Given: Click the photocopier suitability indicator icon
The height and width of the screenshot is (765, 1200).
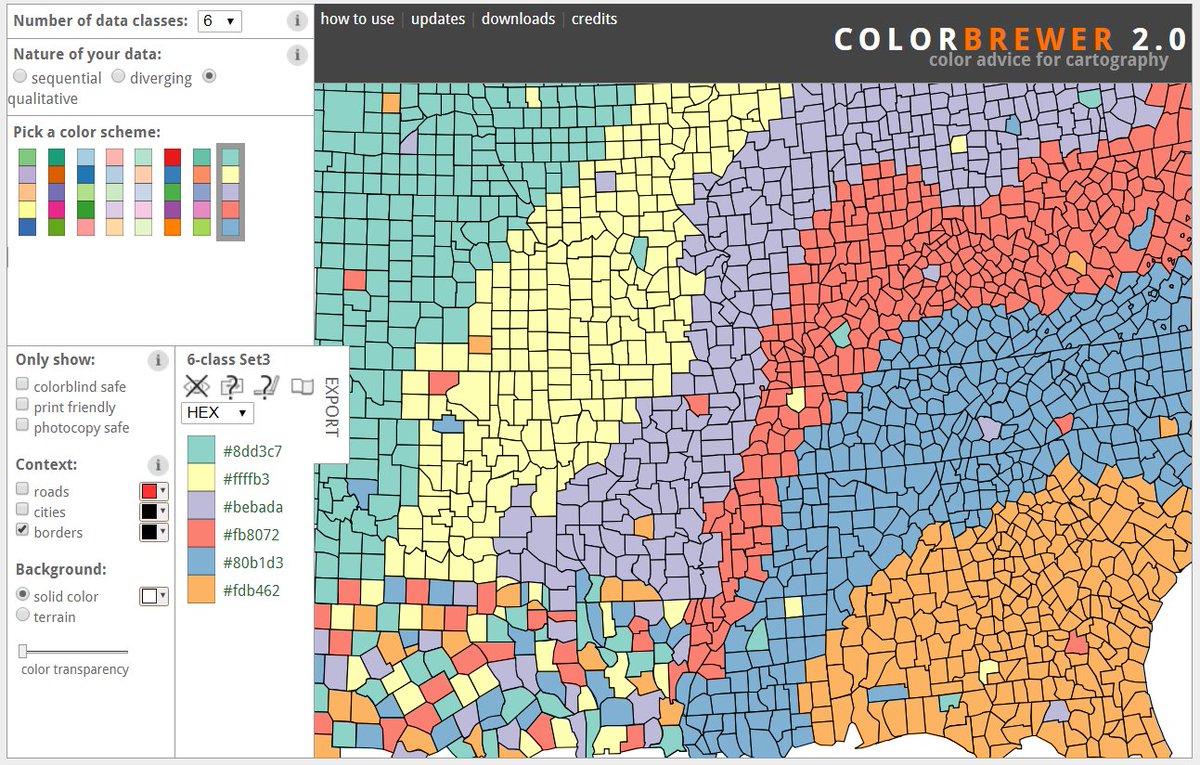Looking at the screenshot, I should (x=232, y=386).
